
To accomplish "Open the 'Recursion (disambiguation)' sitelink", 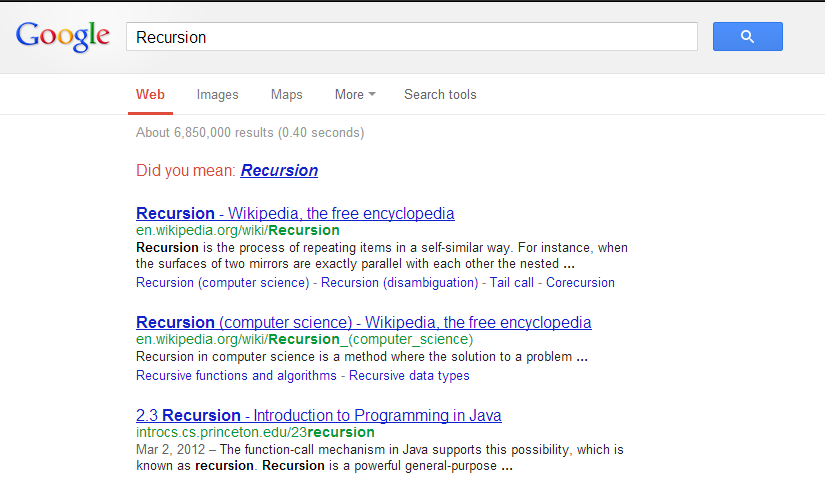I will coord(399,283).
